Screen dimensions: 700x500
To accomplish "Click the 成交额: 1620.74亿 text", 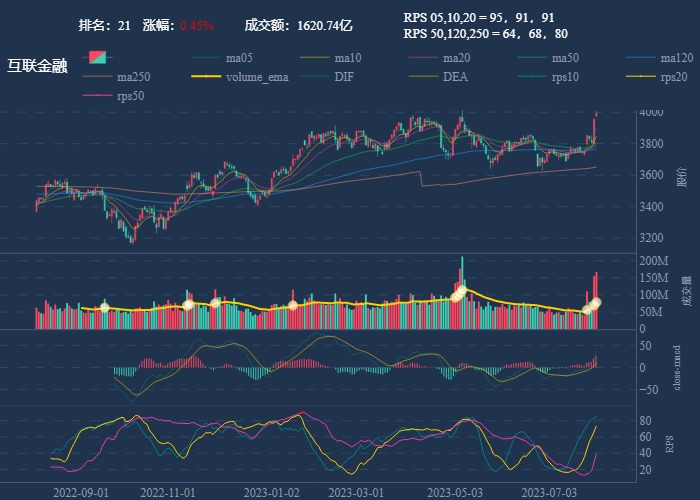I will point(298,25).
